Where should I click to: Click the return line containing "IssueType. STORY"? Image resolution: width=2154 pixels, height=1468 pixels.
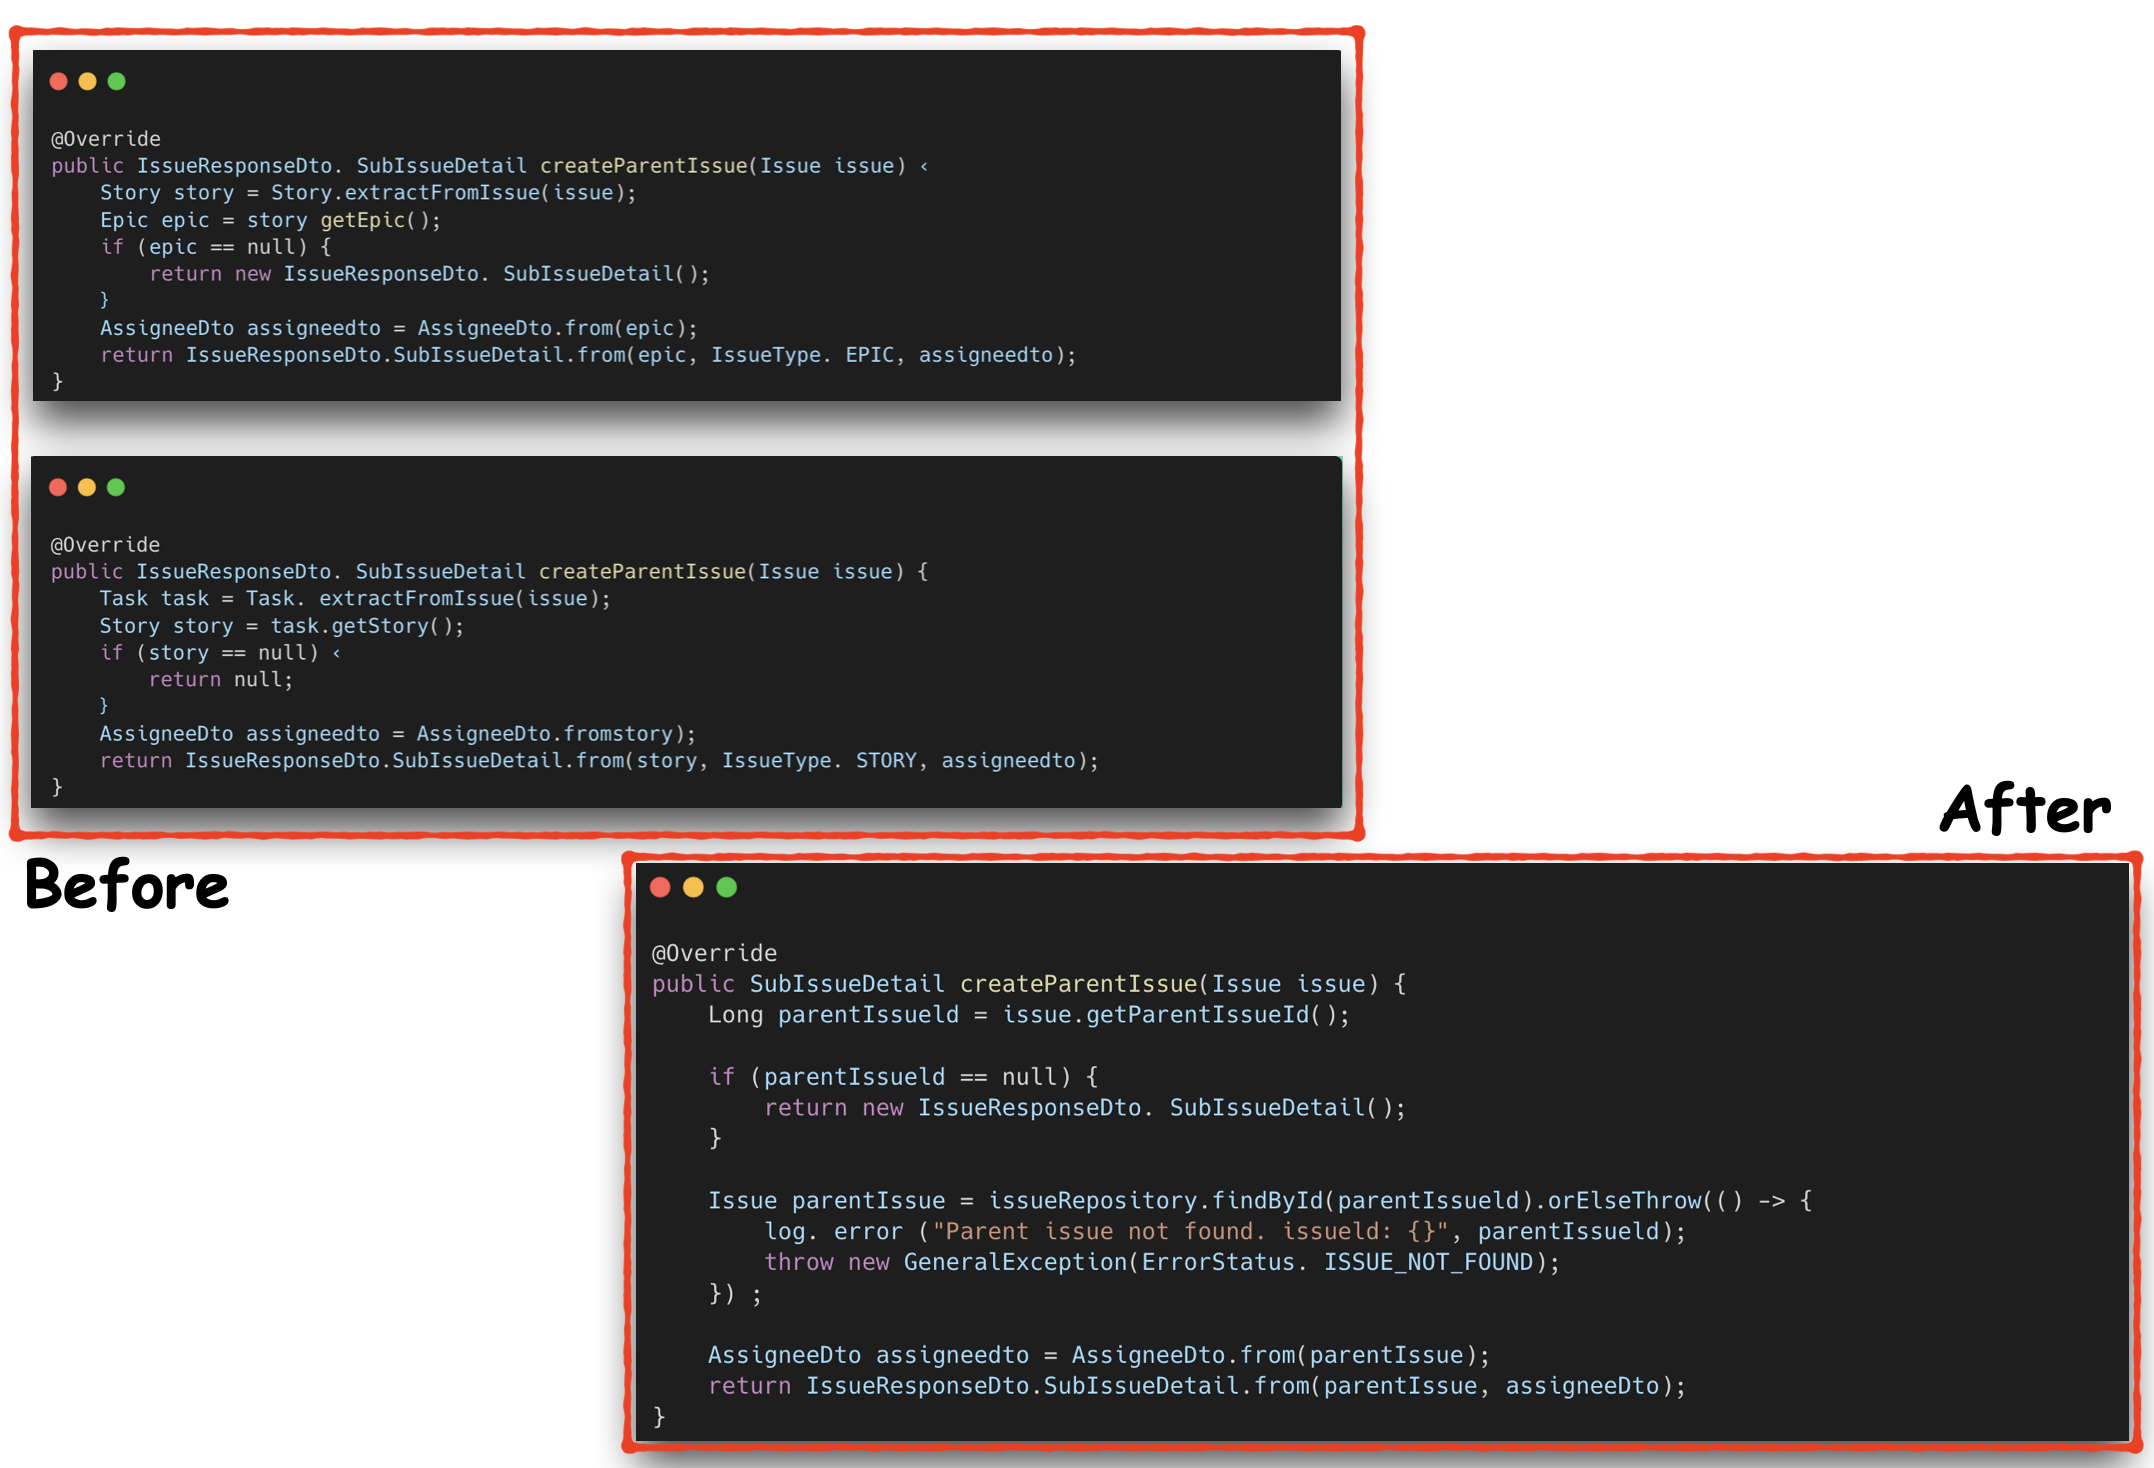tap(599, 761)
